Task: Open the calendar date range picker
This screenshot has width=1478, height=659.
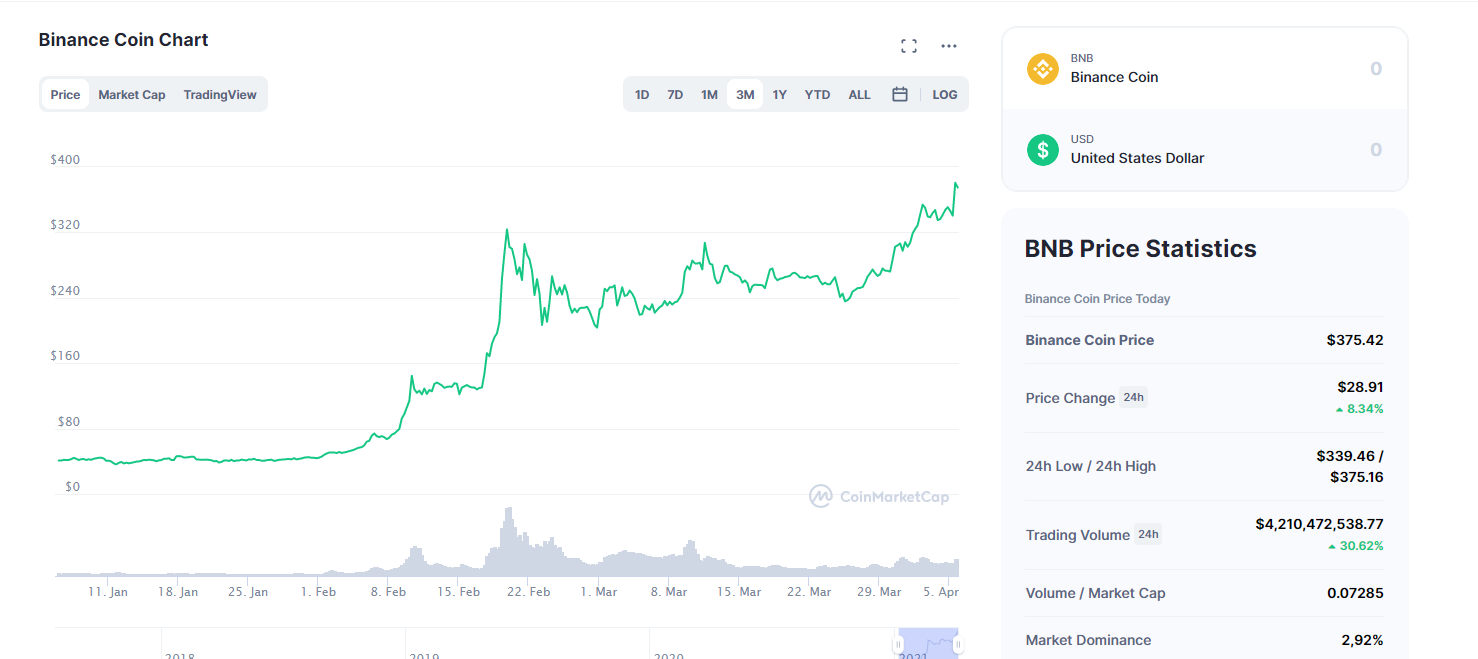Action: point(899,94)
